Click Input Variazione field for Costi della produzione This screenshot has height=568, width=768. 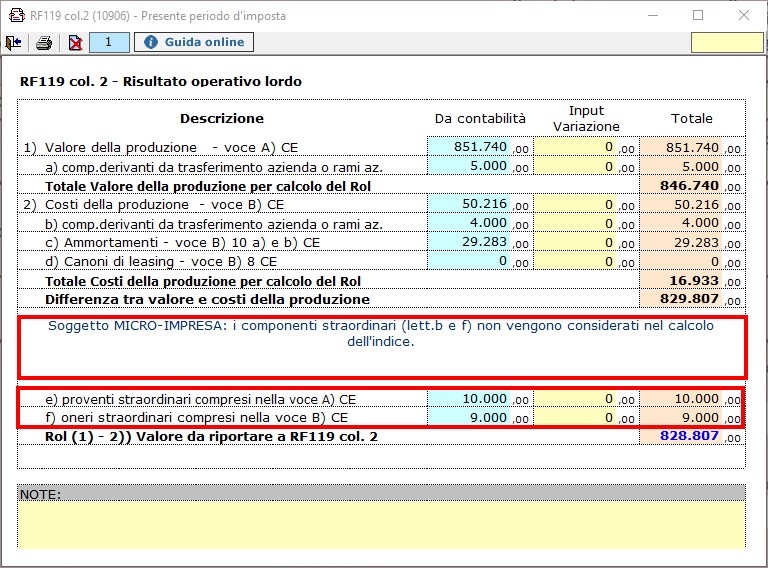point(575,204)
